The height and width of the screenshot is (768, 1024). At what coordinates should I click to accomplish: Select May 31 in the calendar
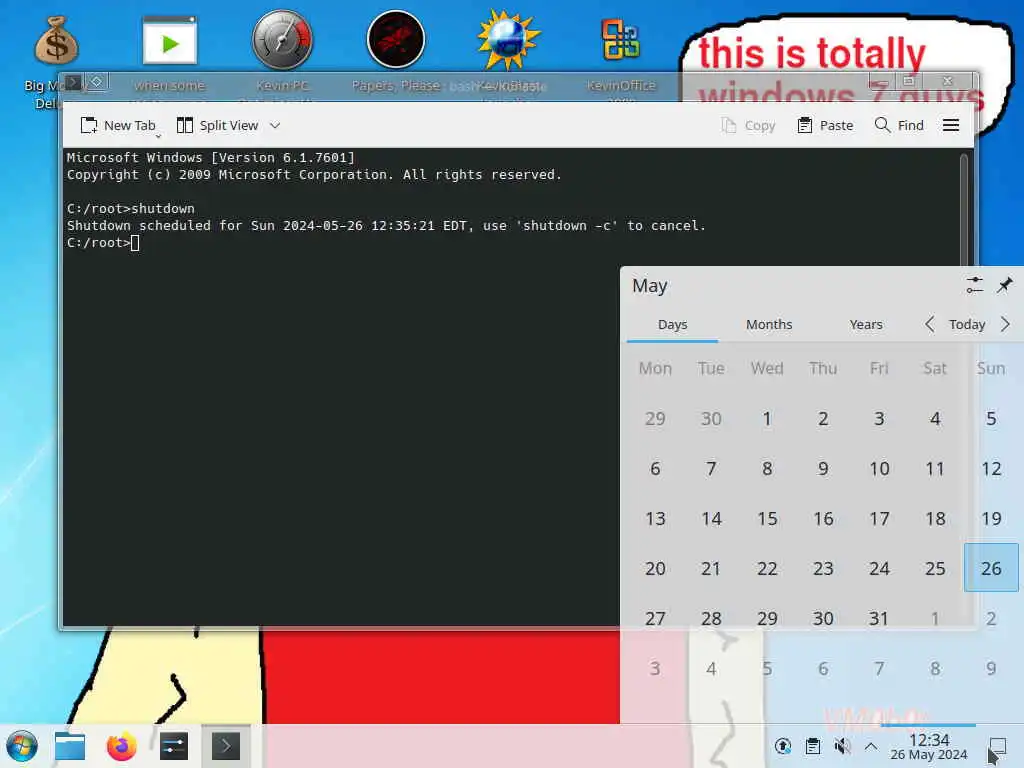[879, 618]
